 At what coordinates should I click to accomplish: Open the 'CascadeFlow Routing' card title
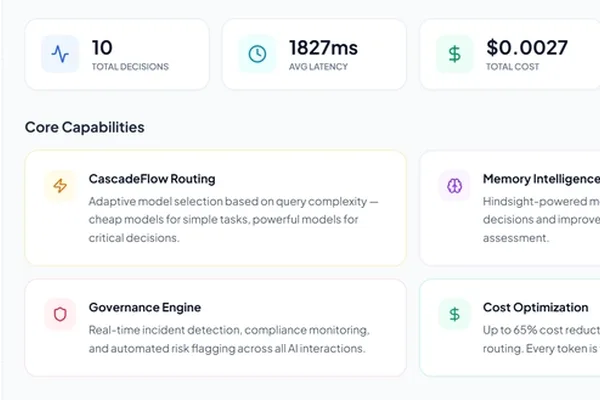[152, 179]
